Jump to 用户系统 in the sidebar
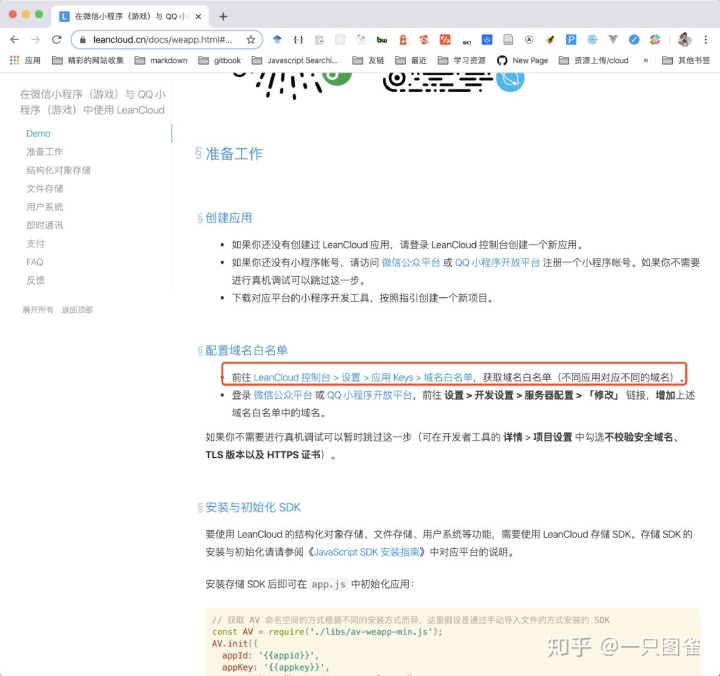The width and height of the screenshot is (720, 676). click(x=45, y=207)
